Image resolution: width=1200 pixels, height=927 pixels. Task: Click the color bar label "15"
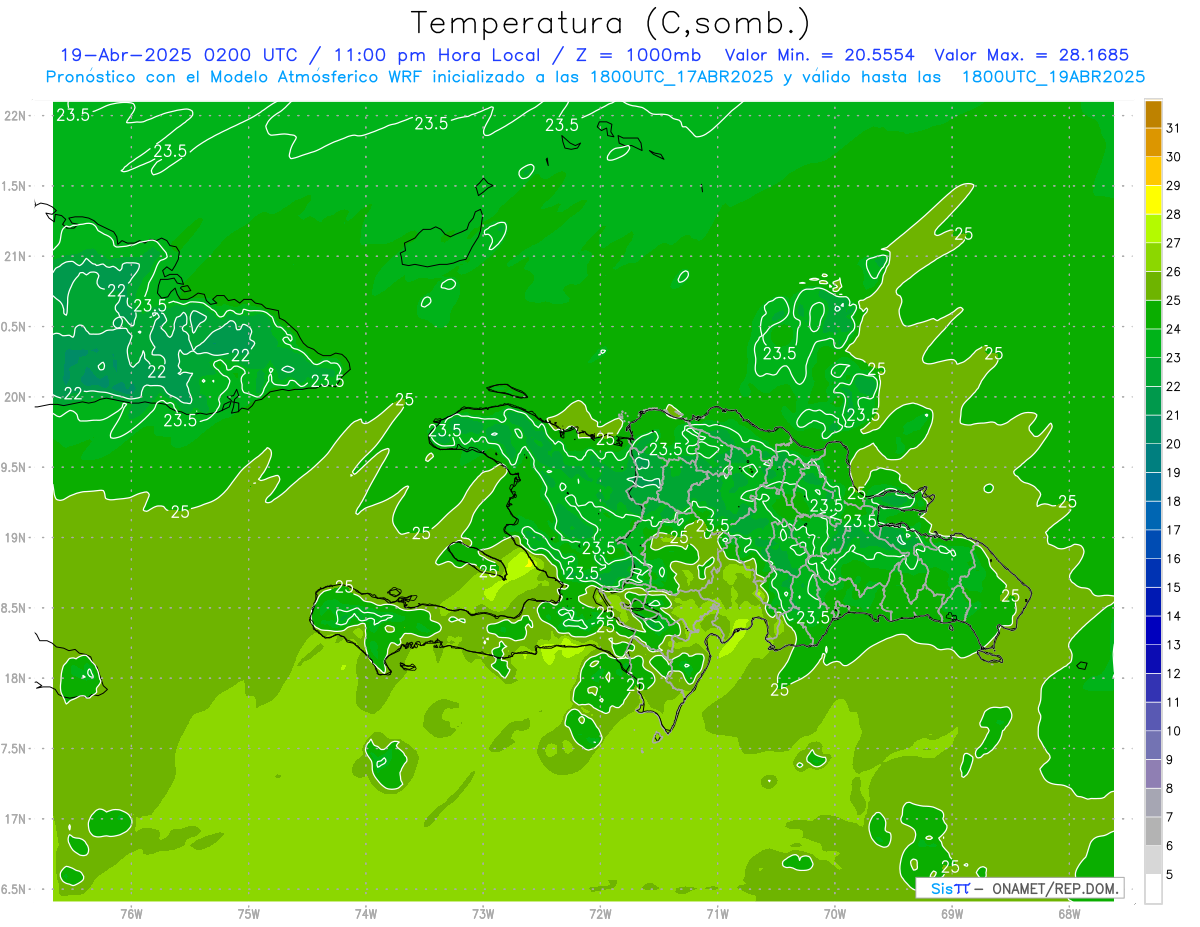(x=1174, y=587)
